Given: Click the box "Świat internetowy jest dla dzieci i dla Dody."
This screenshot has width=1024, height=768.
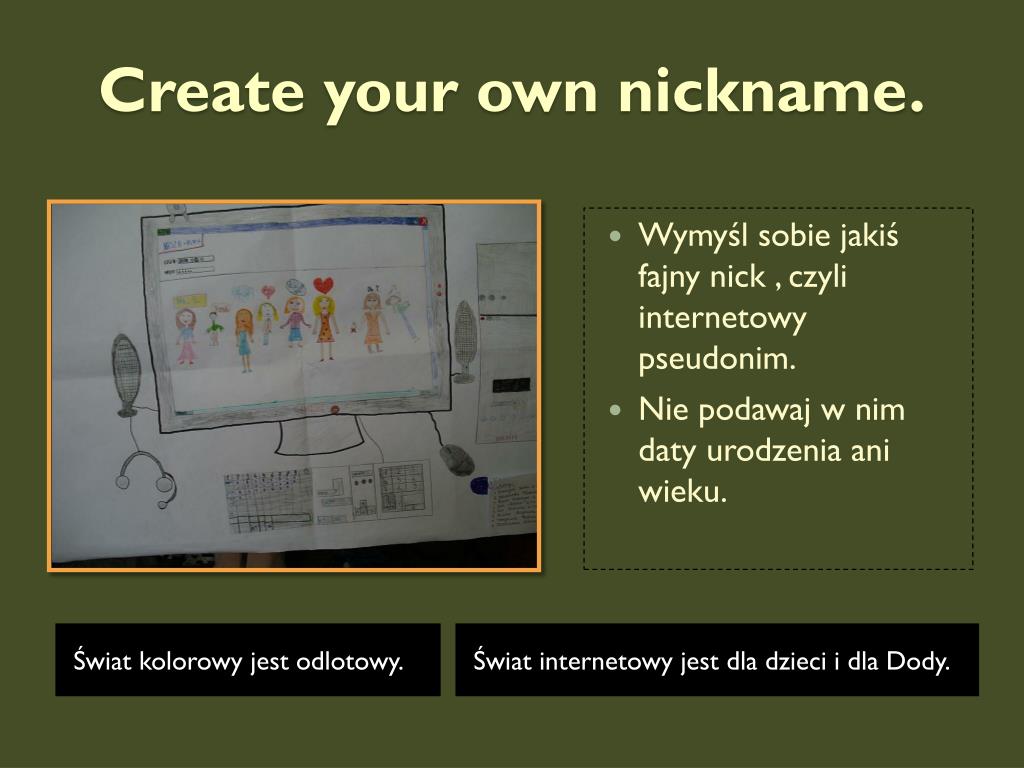Looking at the screenshot, I should [717, 660].
